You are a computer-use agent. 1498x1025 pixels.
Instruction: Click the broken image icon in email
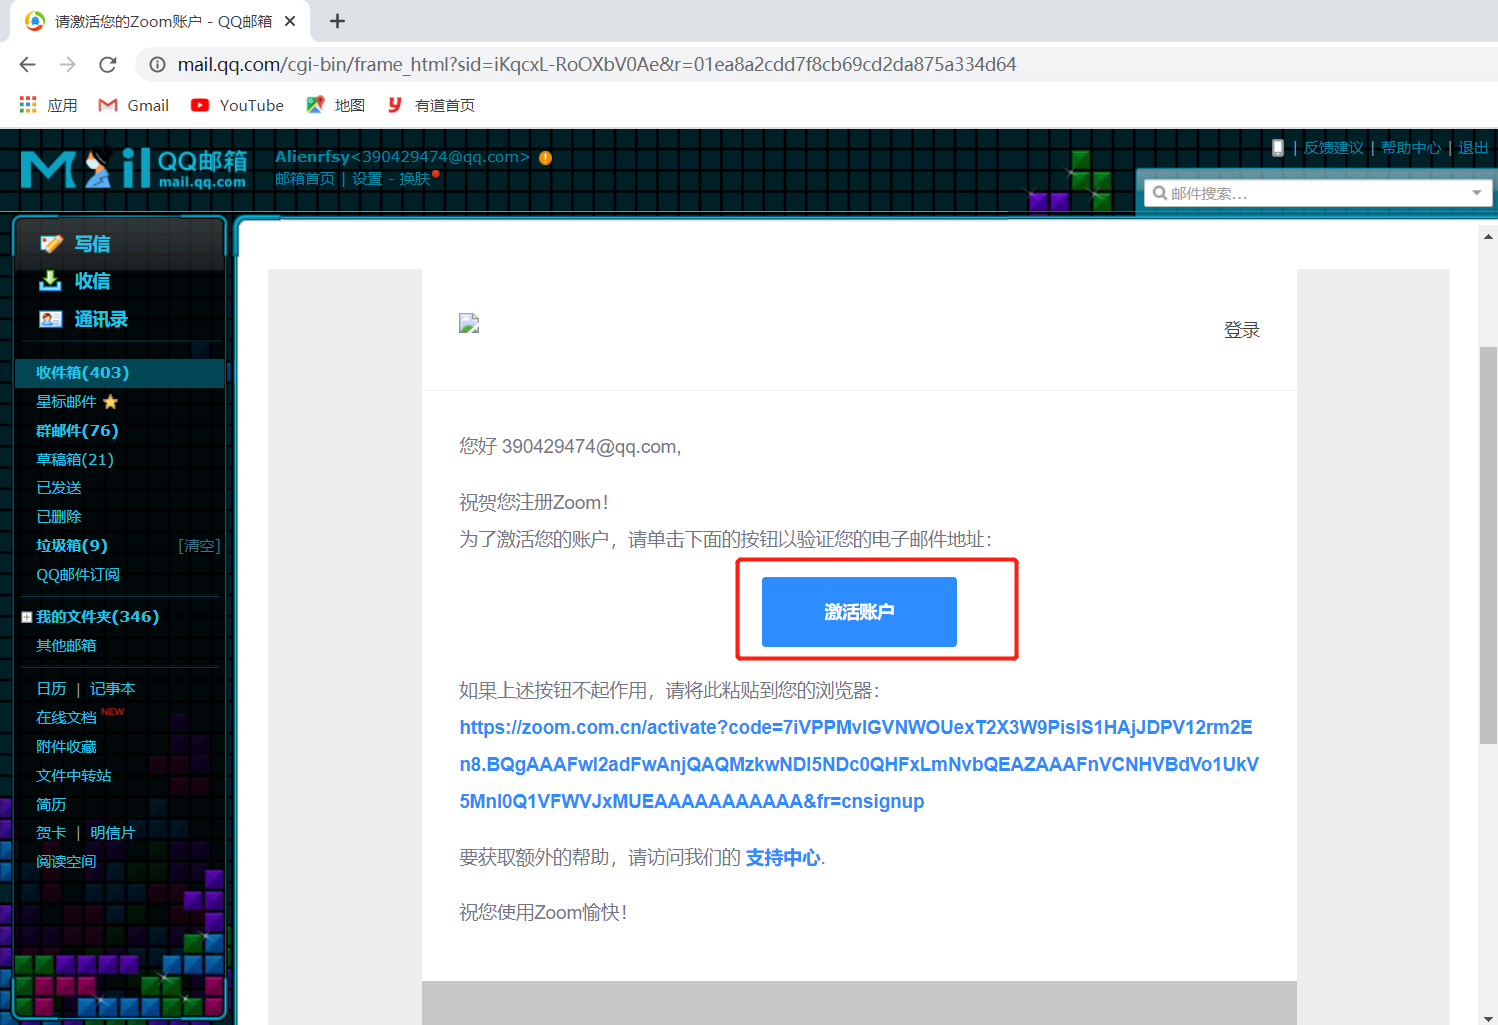(x=469, y=323)
